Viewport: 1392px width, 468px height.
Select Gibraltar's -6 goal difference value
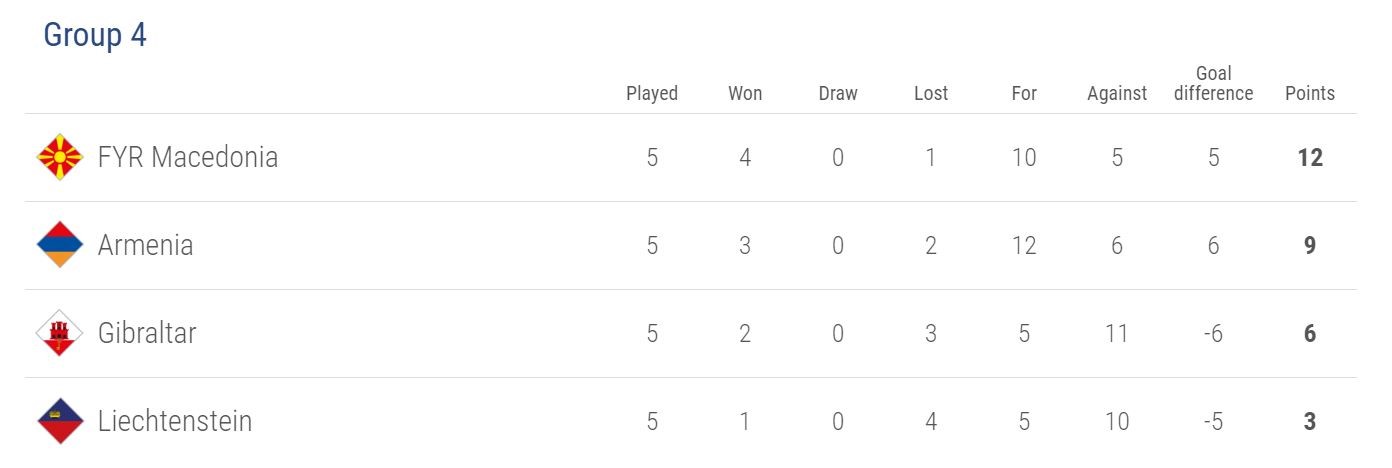(x=1213, y=333)
